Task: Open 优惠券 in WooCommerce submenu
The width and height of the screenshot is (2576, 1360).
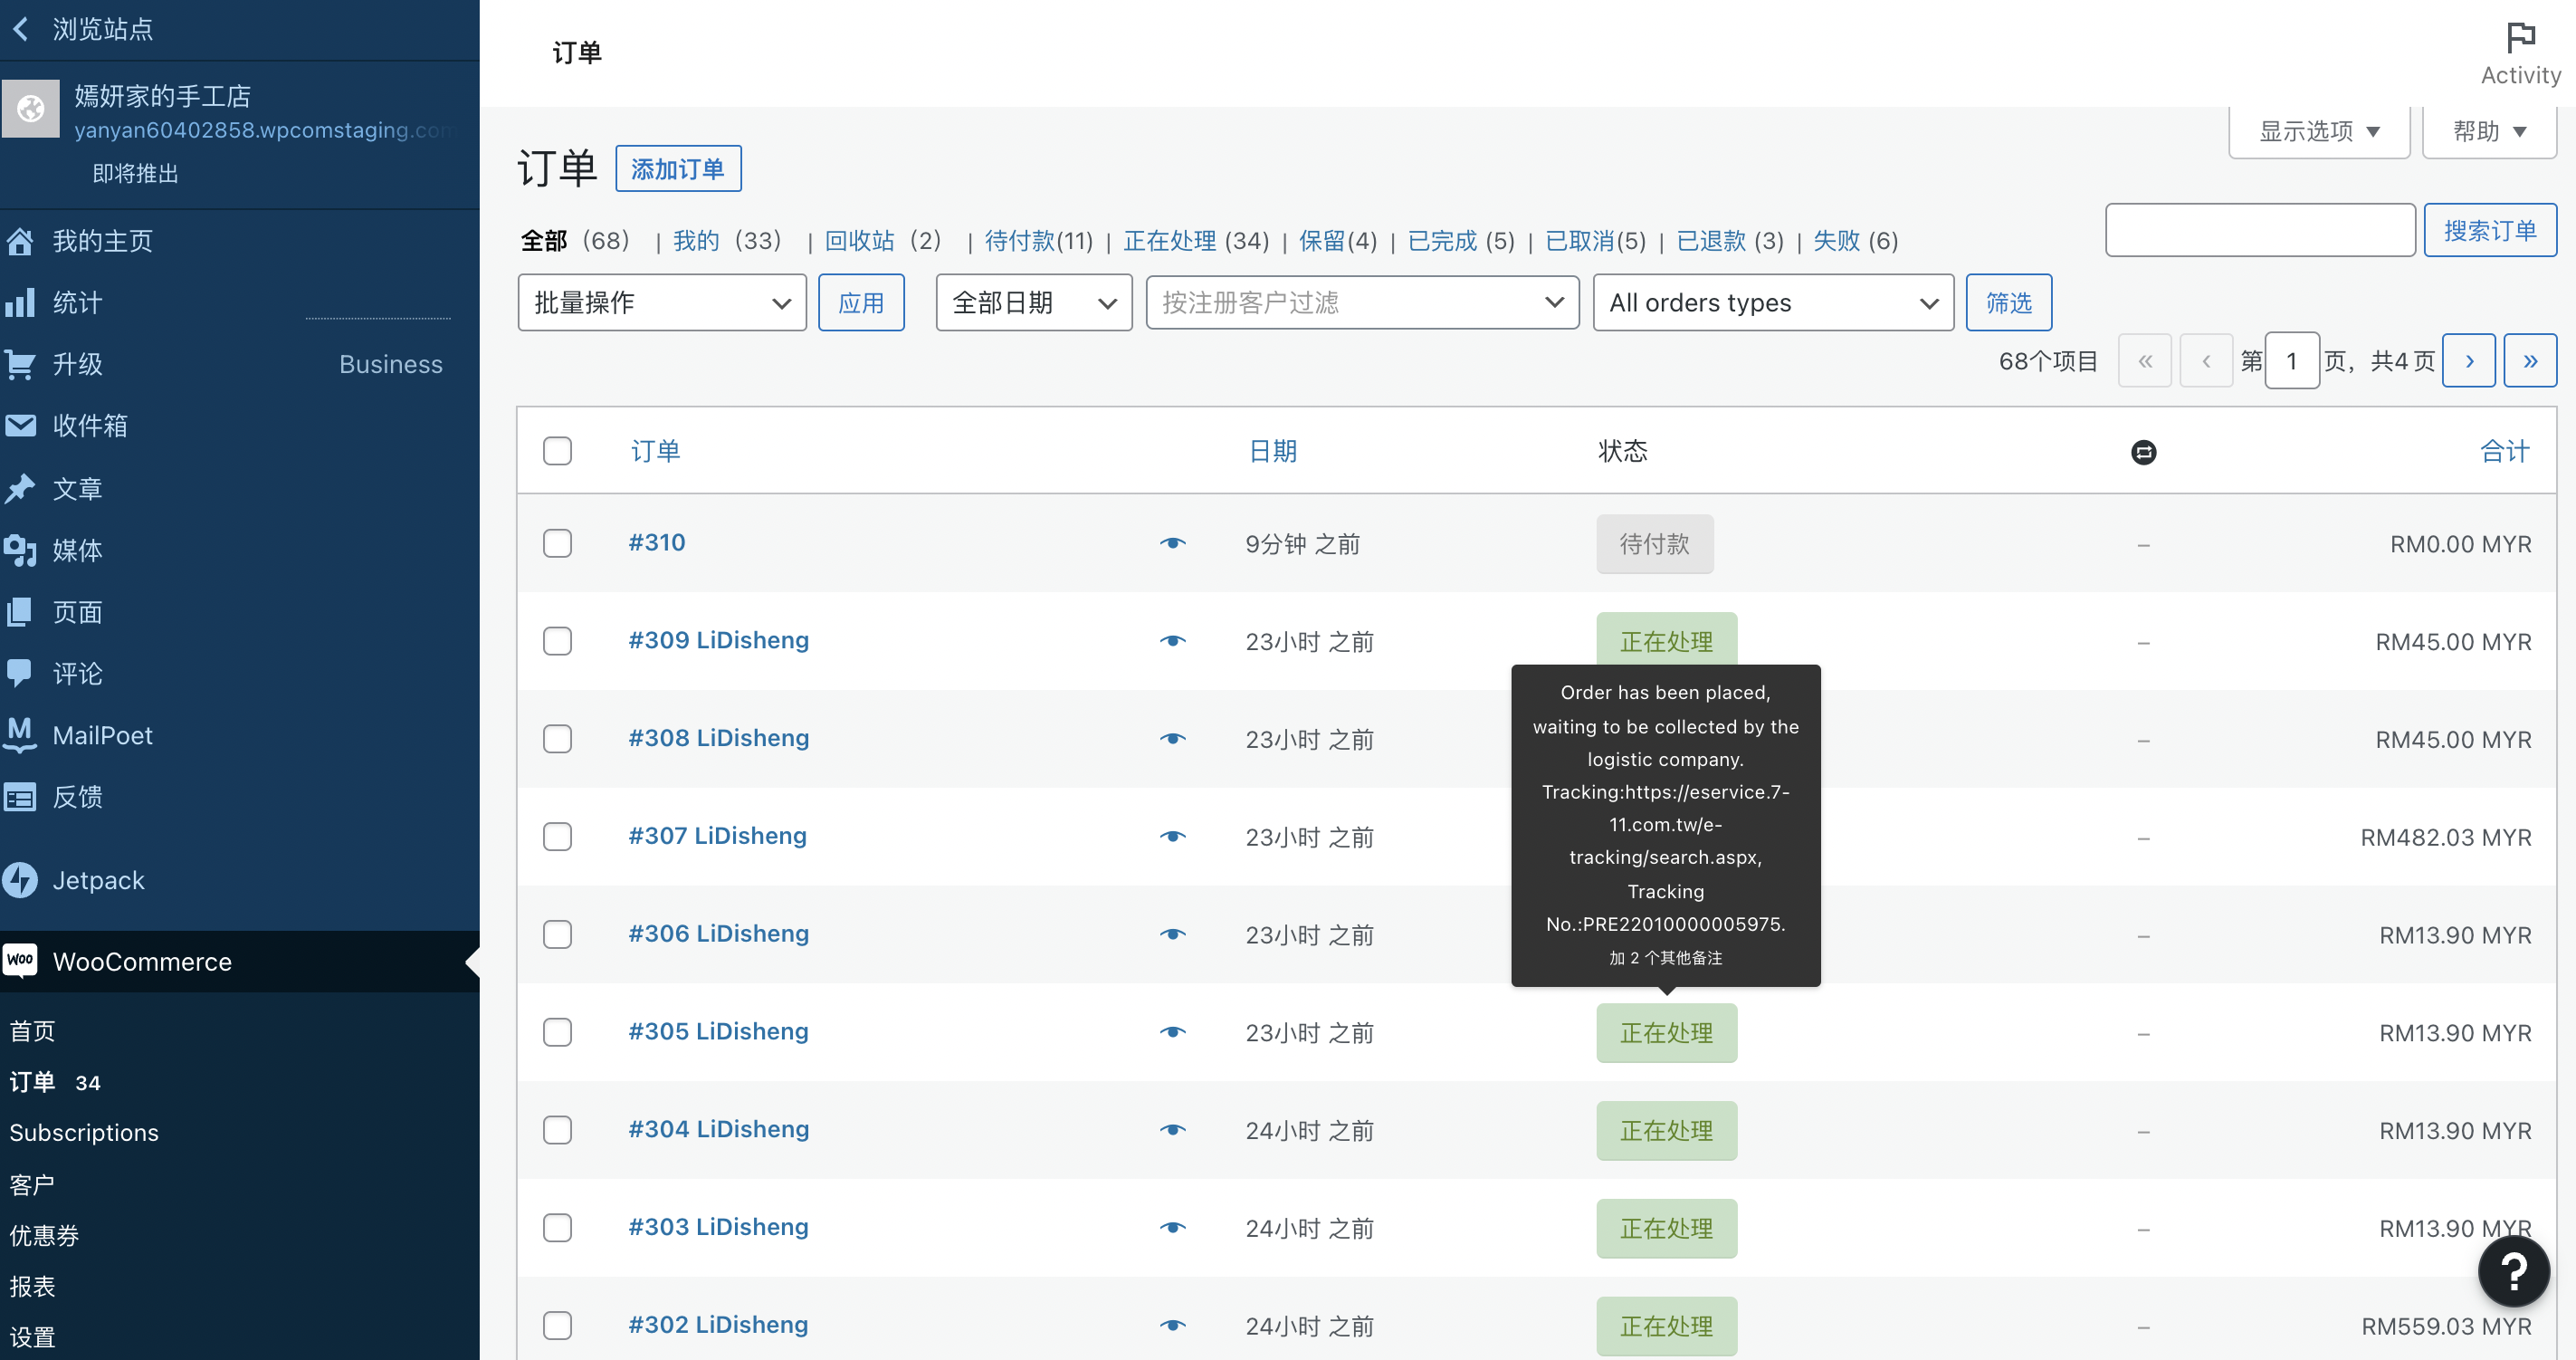Action: [44, 1236]
